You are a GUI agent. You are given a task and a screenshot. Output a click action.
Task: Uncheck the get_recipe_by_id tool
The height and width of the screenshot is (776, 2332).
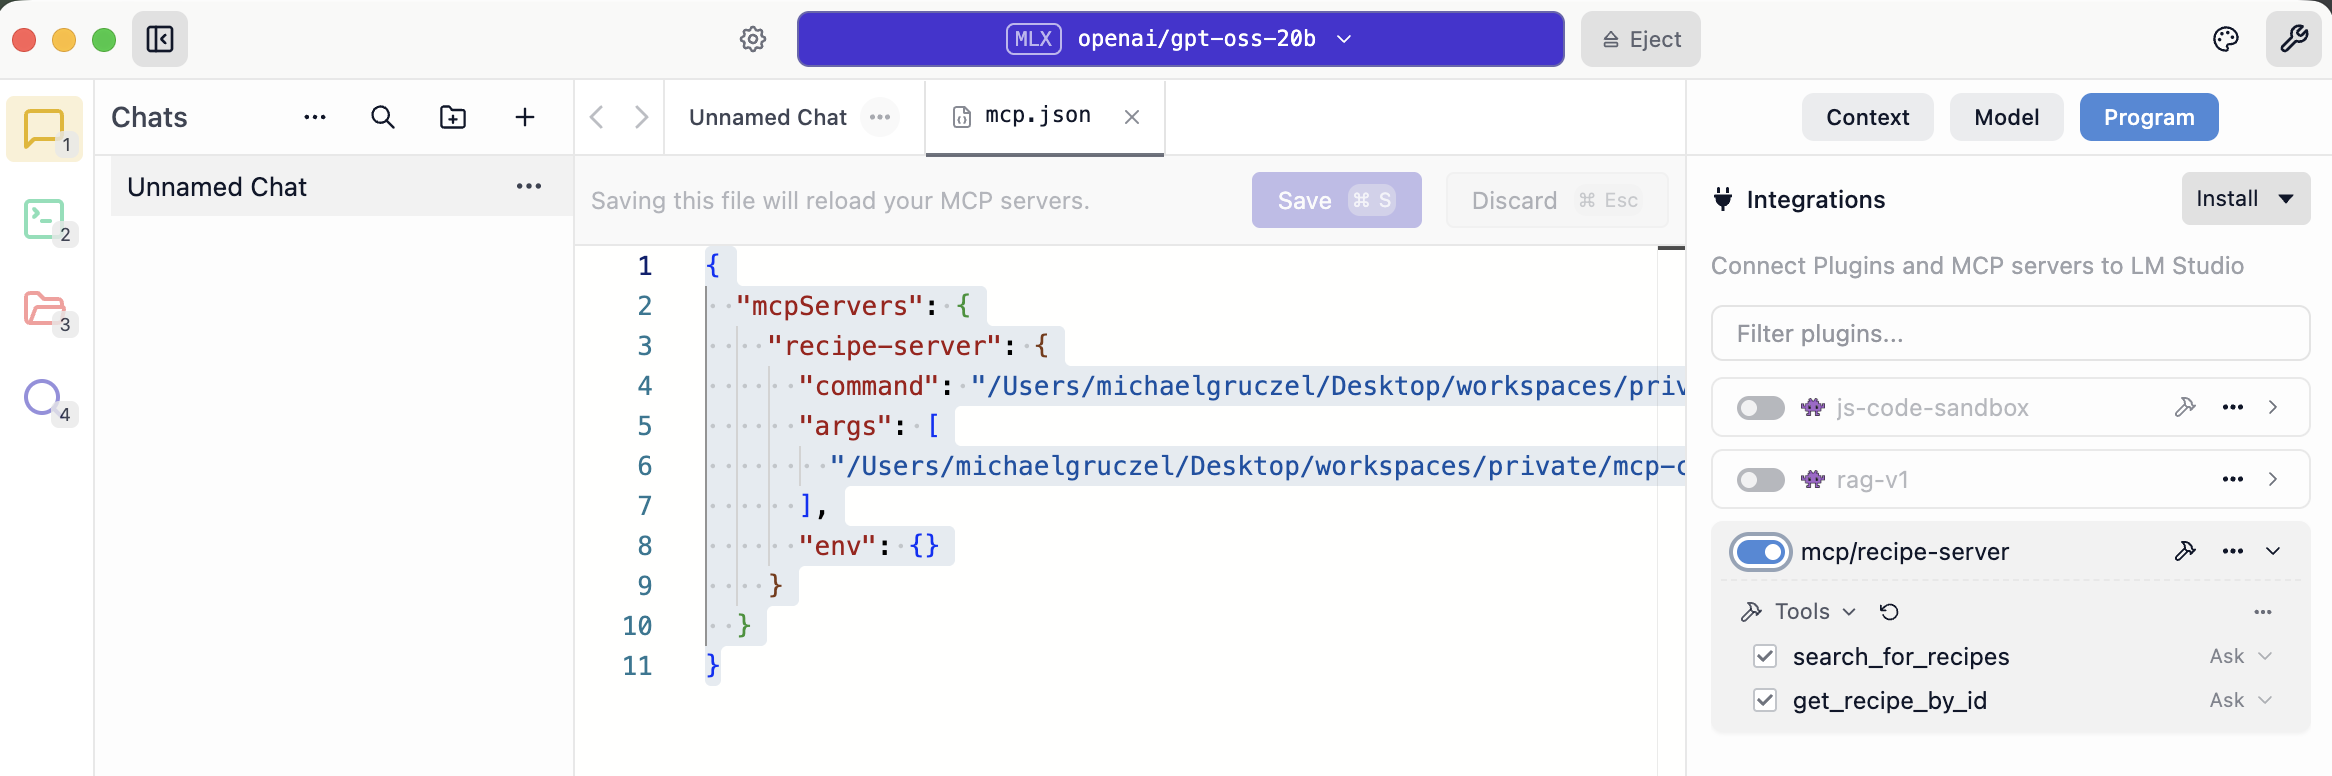tap(1765, 700)
